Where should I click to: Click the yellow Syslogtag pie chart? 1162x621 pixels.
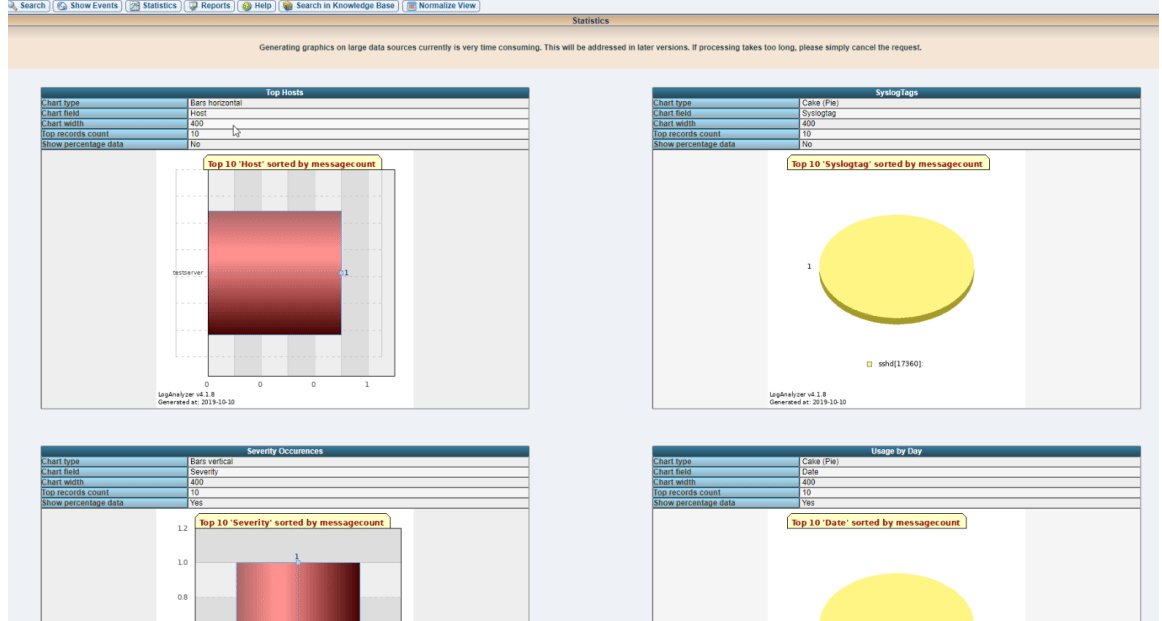896,269
